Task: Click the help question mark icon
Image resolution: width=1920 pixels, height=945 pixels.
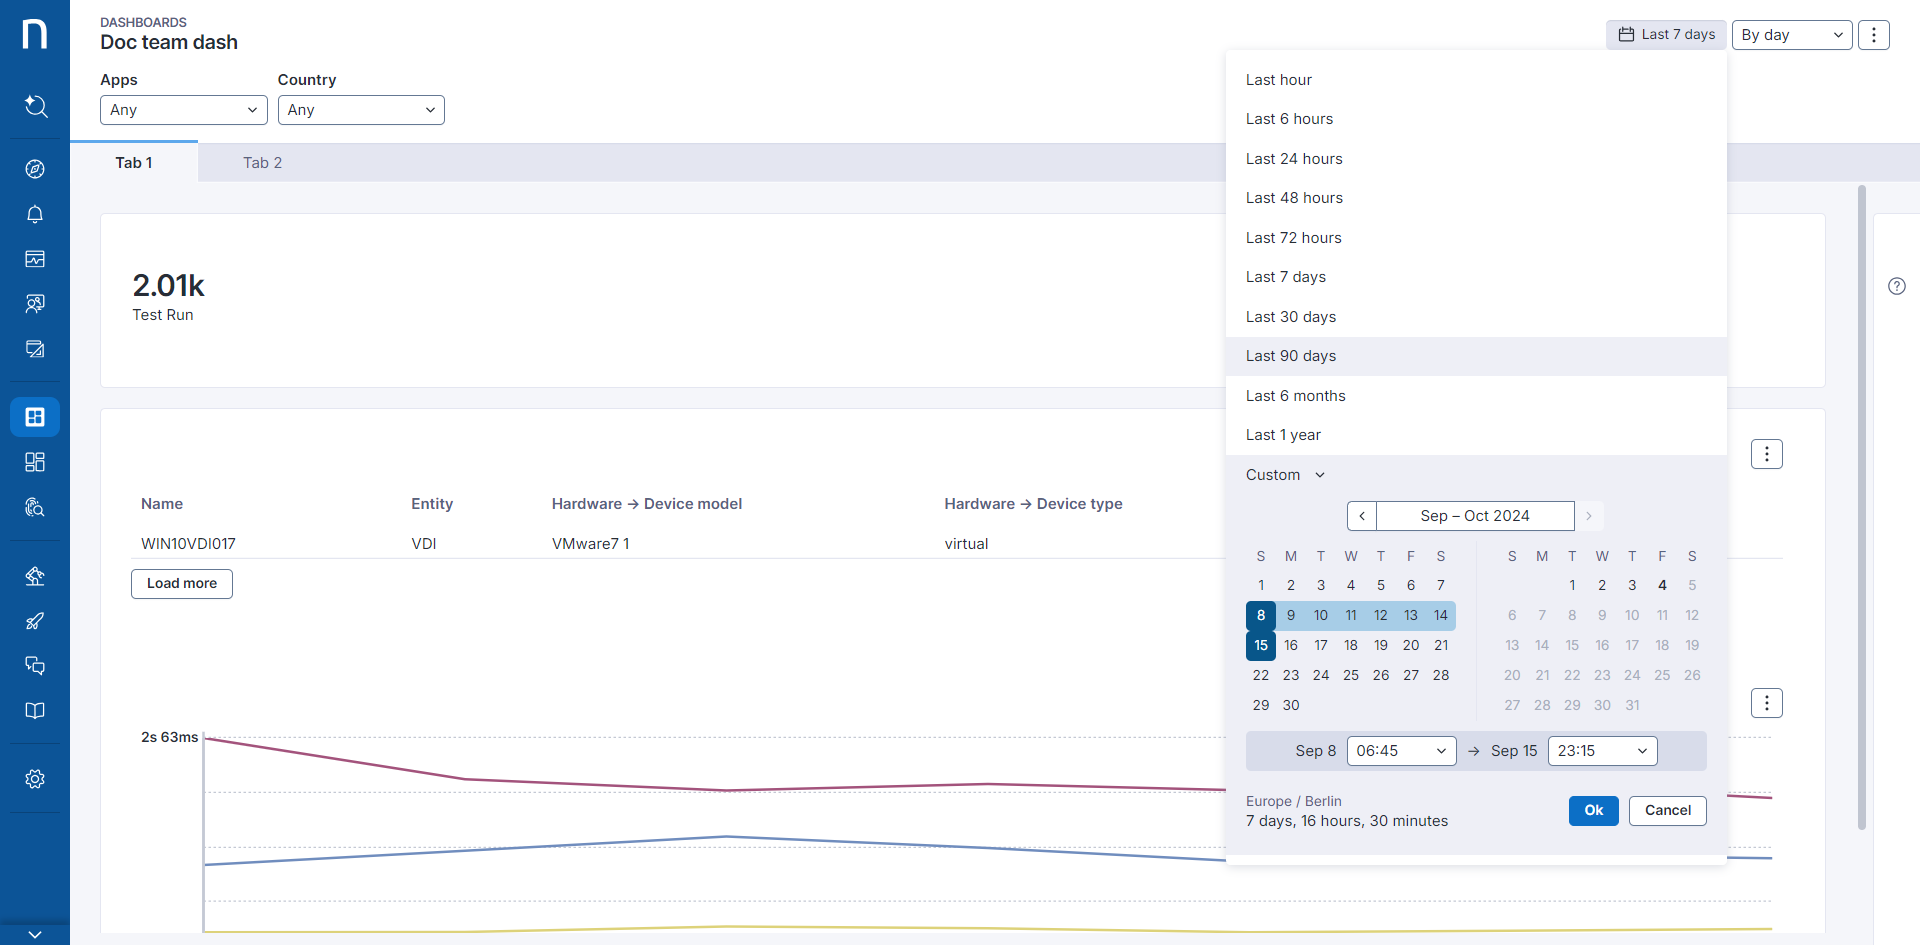Action: (1896, 286)
